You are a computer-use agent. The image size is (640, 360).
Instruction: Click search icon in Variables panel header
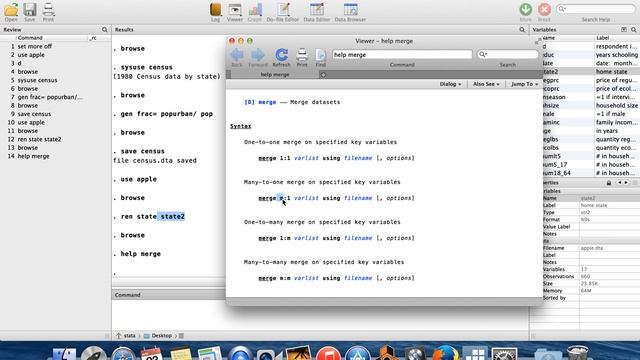633,30
